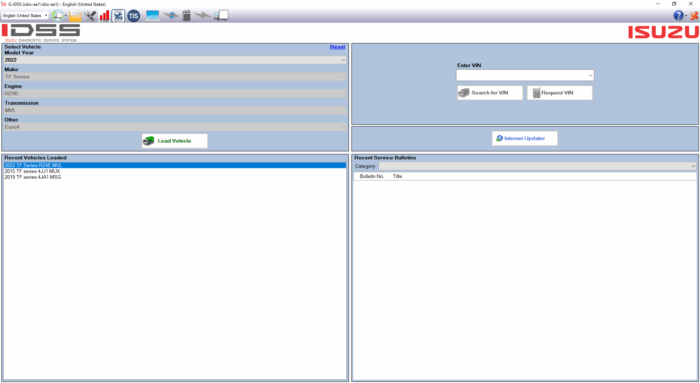
Task: Open the Transmission MVL dropdown
Action: pyautogui.click(x=175, y=110)
